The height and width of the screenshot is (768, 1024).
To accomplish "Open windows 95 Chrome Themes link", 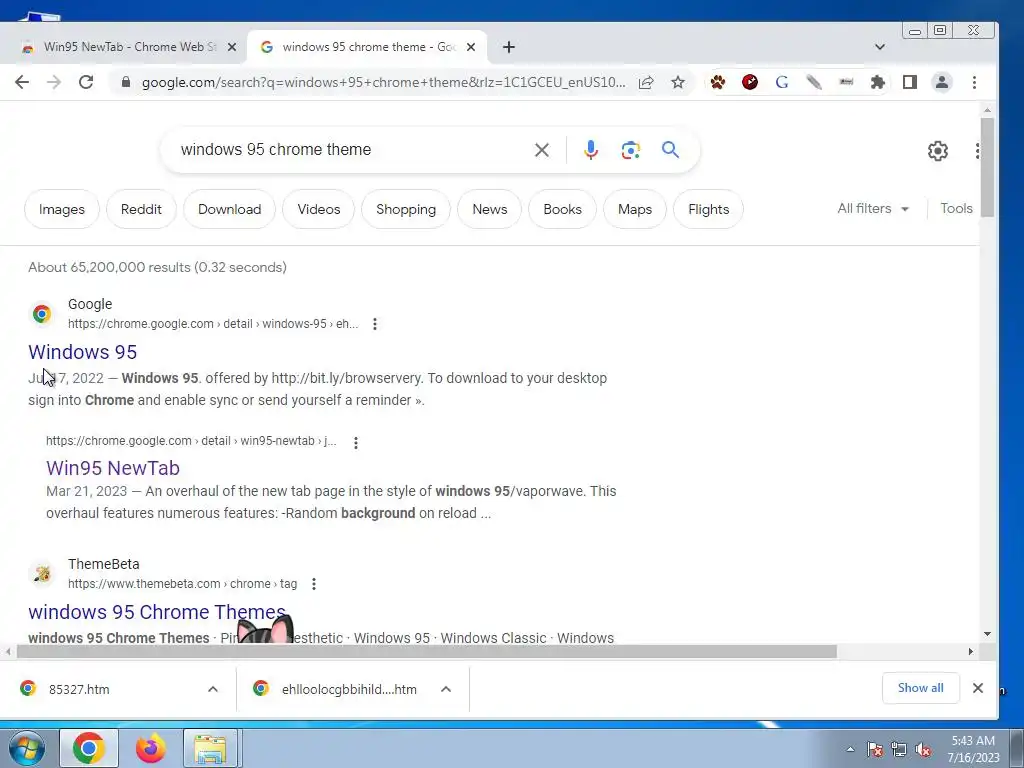I will [157, 612].
